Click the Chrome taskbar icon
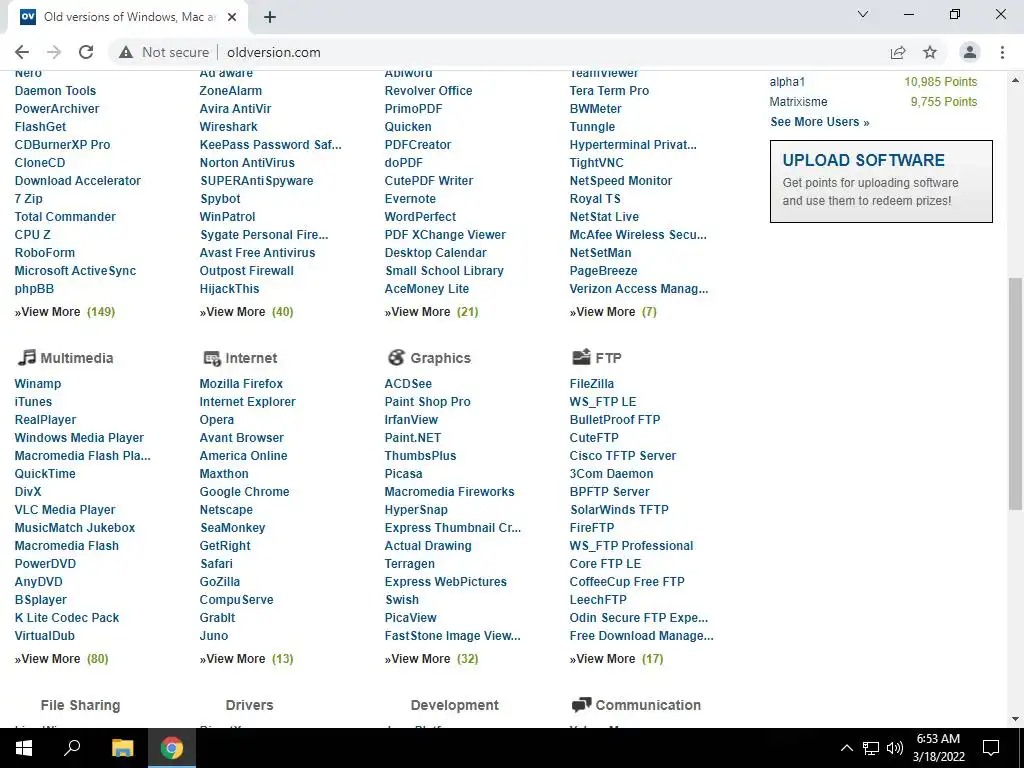This screenshot has width=1024, height=768. [172, 748]
